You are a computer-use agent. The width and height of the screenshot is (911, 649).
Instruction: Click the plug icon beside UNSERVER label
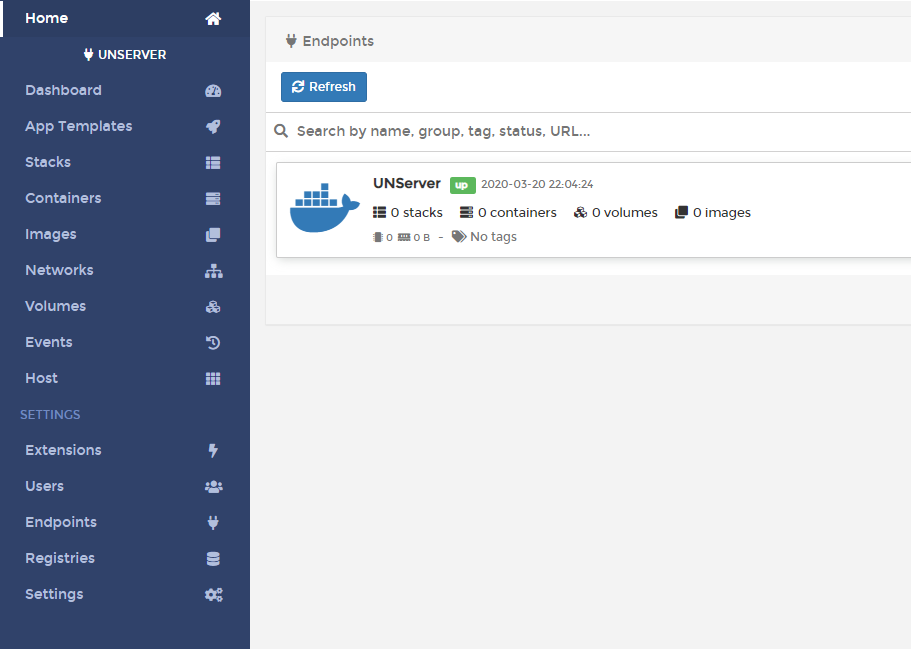88,54
